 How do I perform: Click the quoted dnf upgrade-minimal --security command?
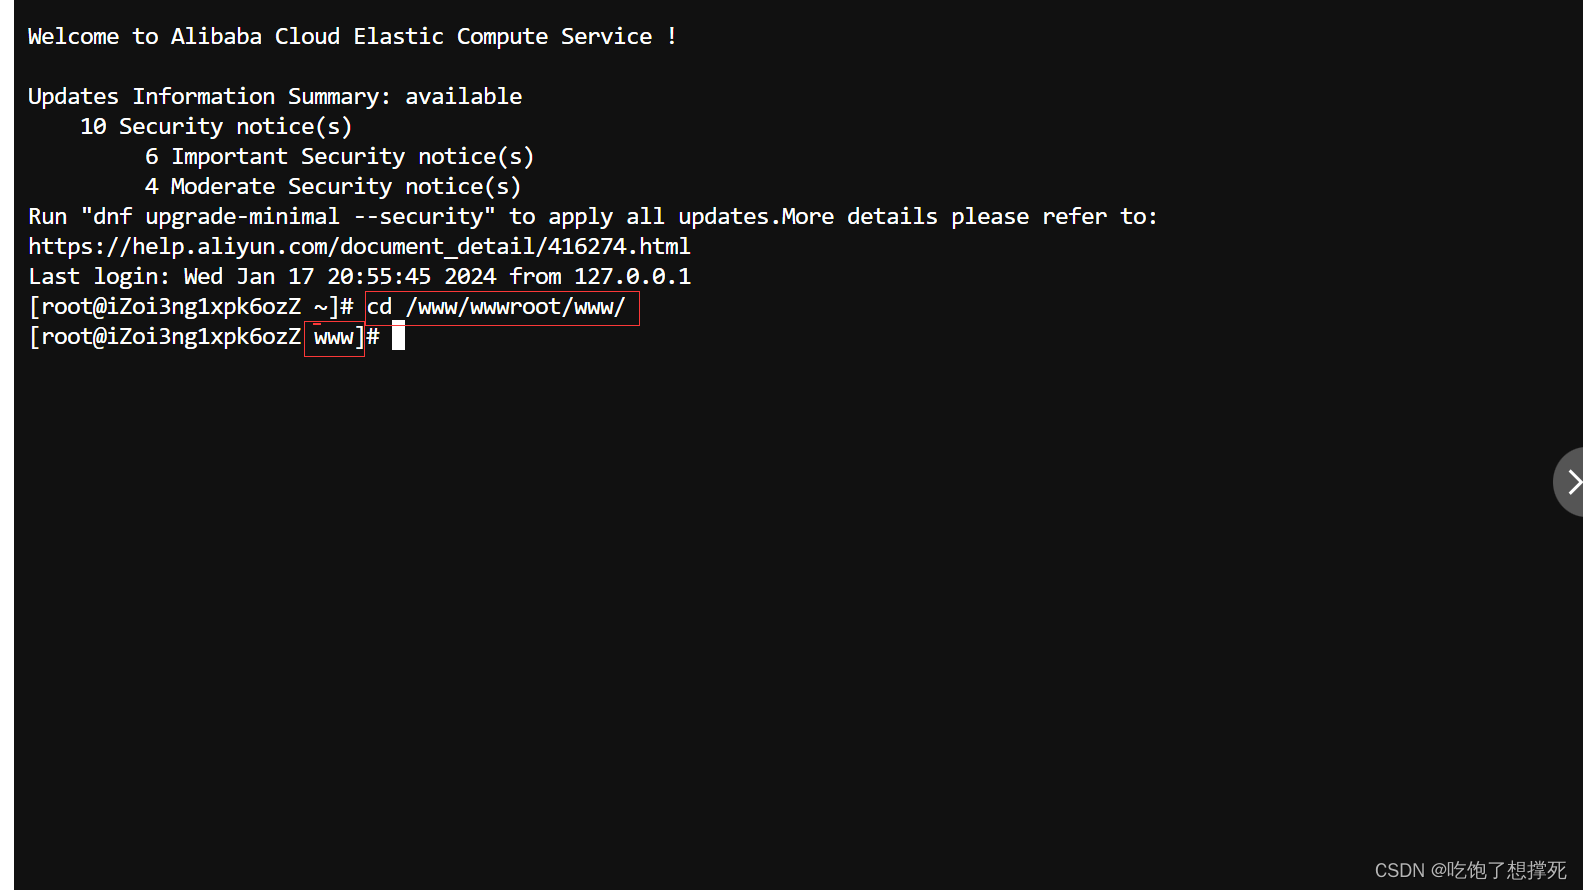(288, 217)
